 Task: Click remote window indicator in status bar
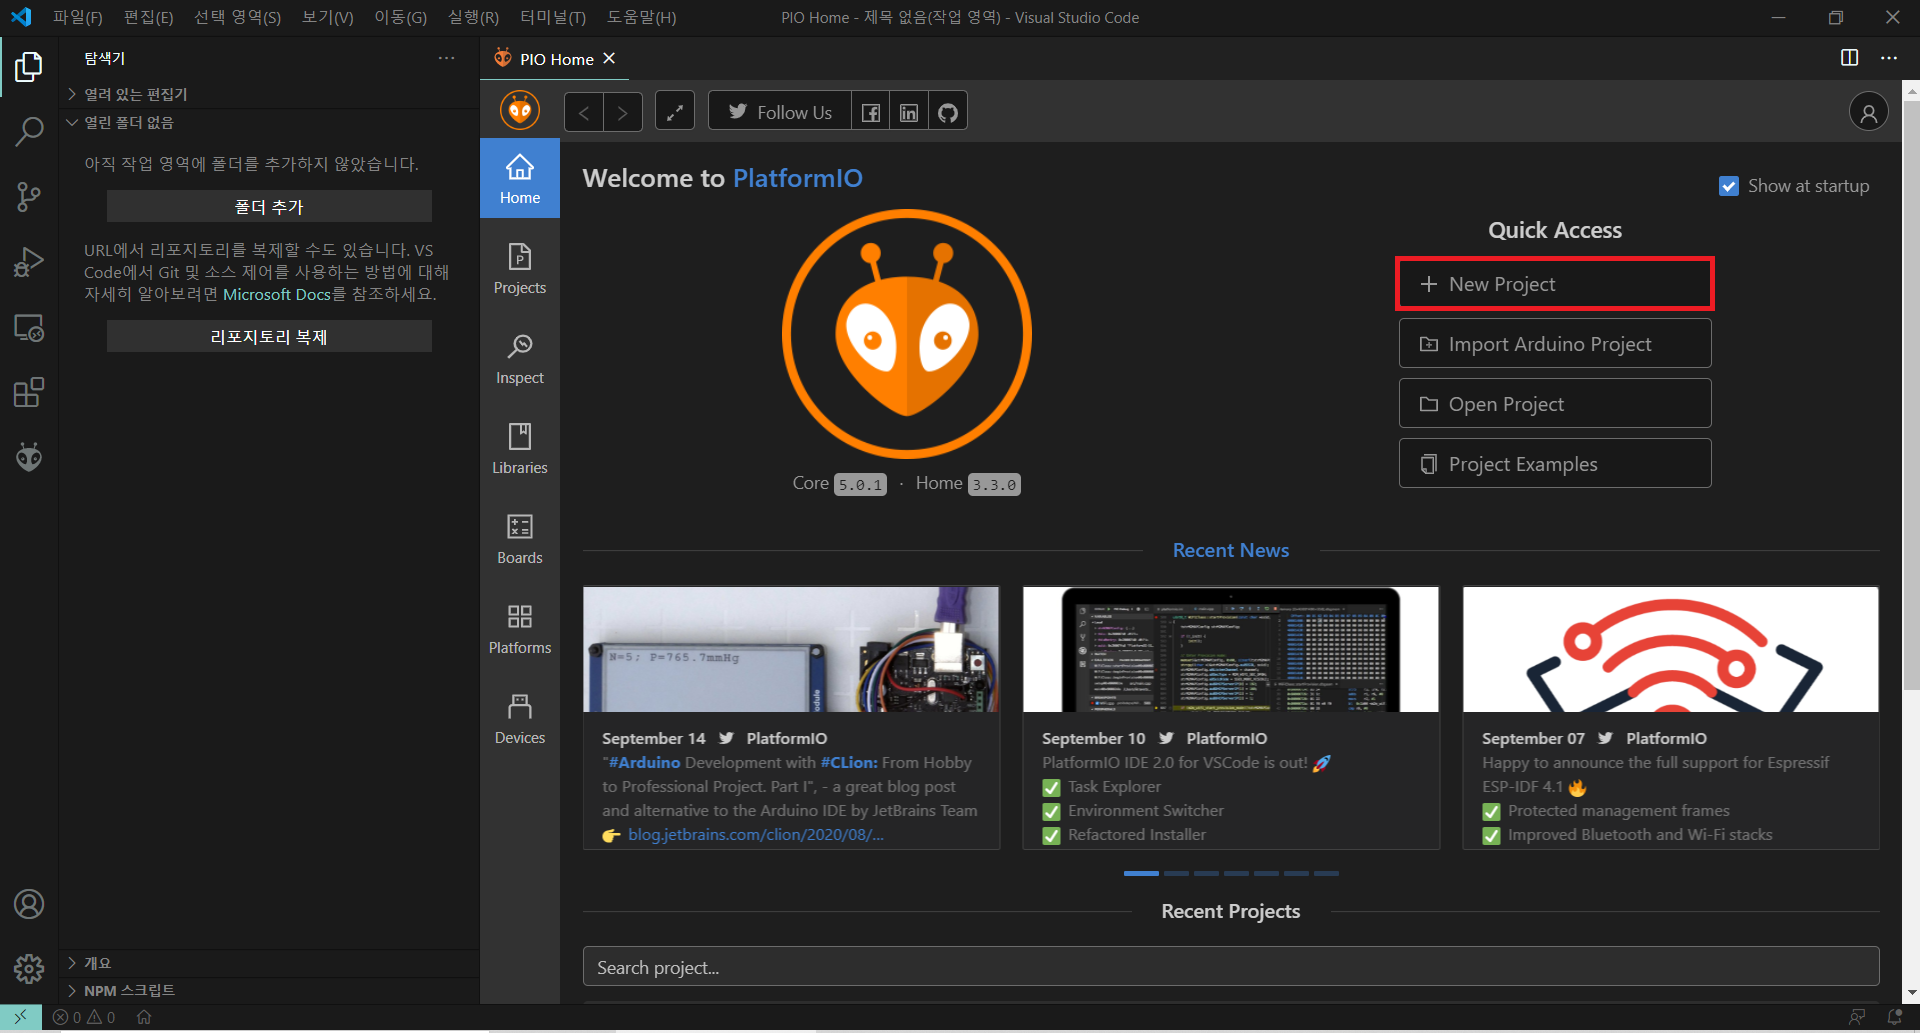20,1017
